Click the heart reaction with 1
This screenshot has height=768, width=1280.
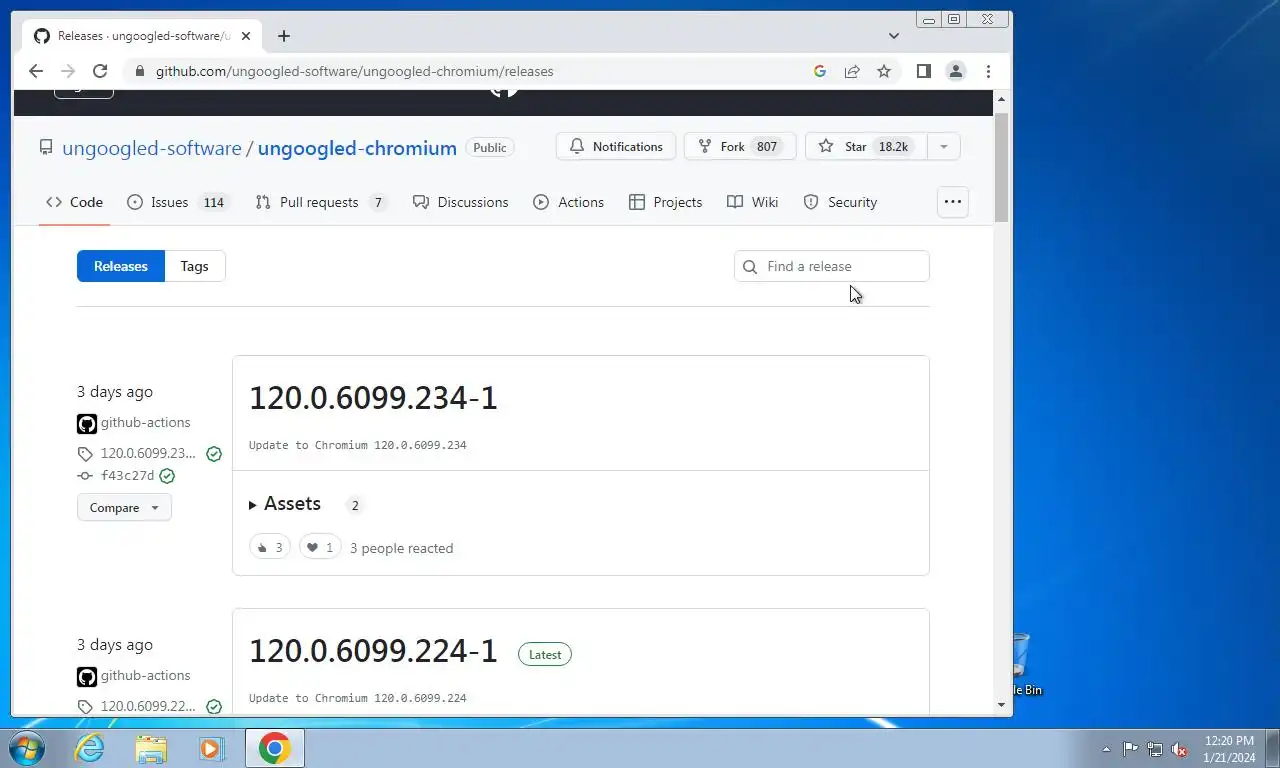pos(320,547)
